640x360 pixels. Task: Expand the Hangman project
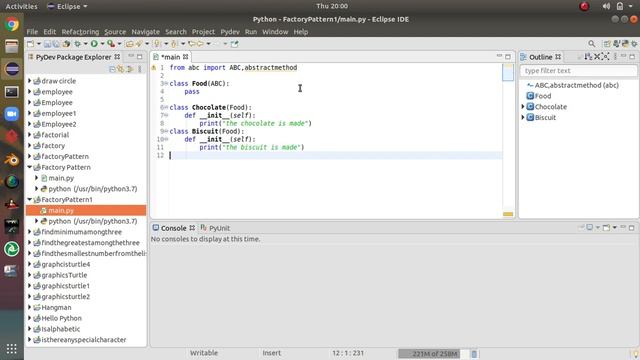[x=29, y=307]
